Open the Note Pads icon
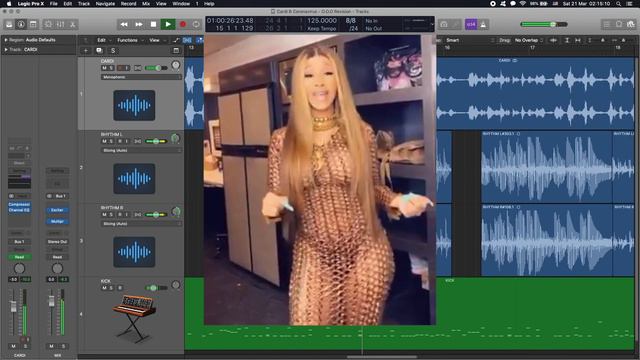This screenshot has height=360, width=640. pos(619,24)
